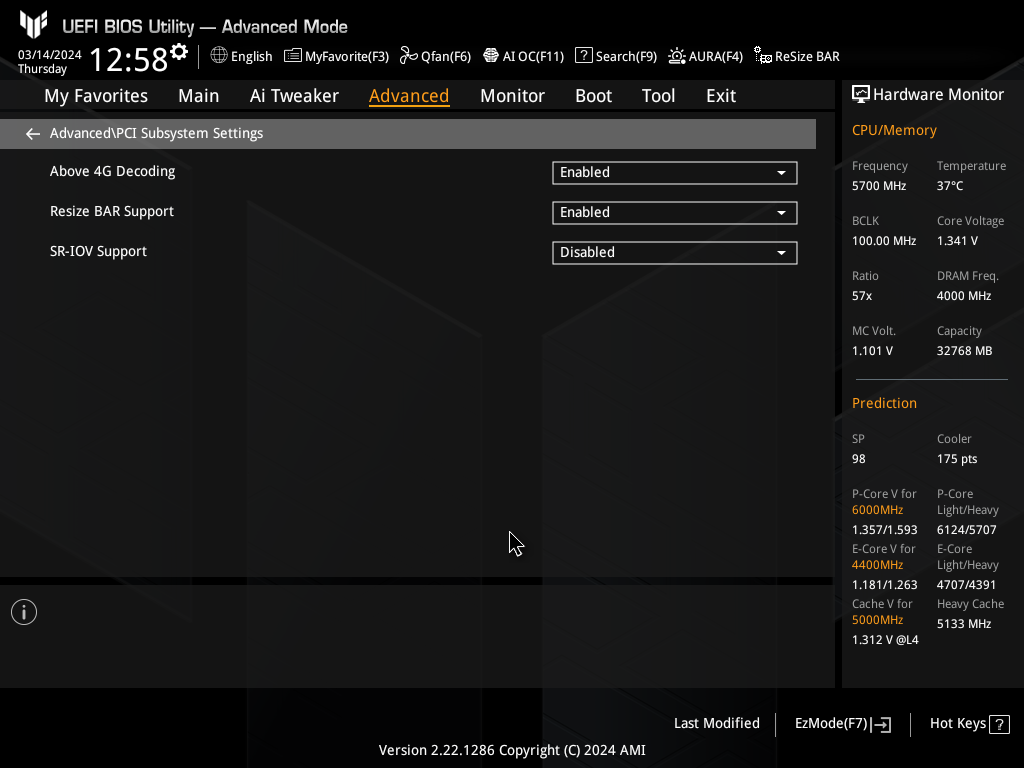
Task: Open Above 4G Decoding dropdown
Action: [x=675, y=172]
